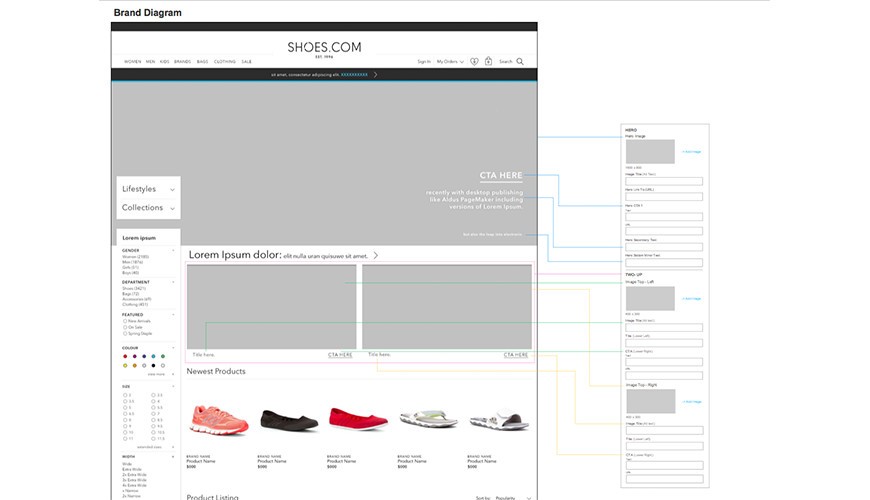Viewport: 870px width, 500px height.
Task: Select the purple colour swatch
Action: pyautogui.click(x=134, y=356)
